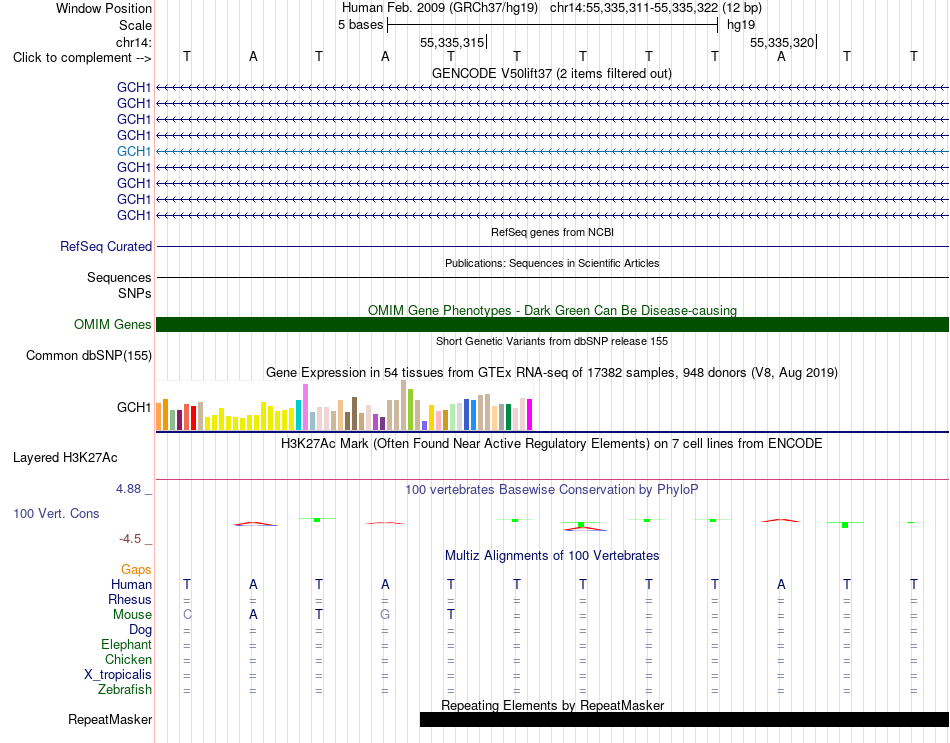Screen dimensions: 950x743
Task: Click the Window Position label
Action: (x=104, y=8)
